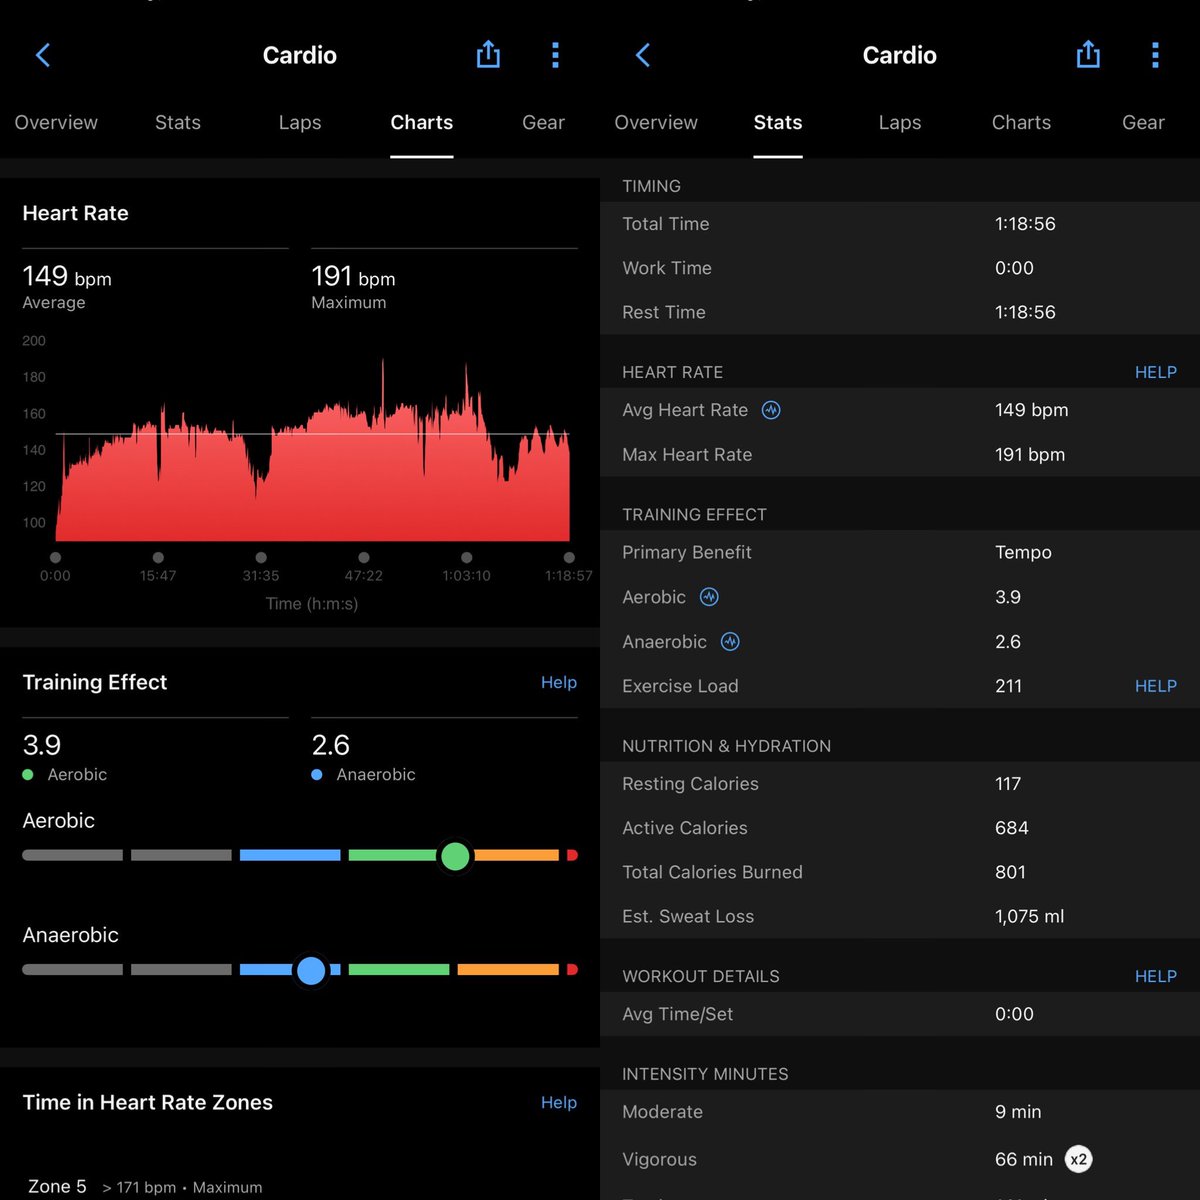Select the Total Time value 1:18:56
This screenshot has height=1200, width=1200.
coord(1025,224)
